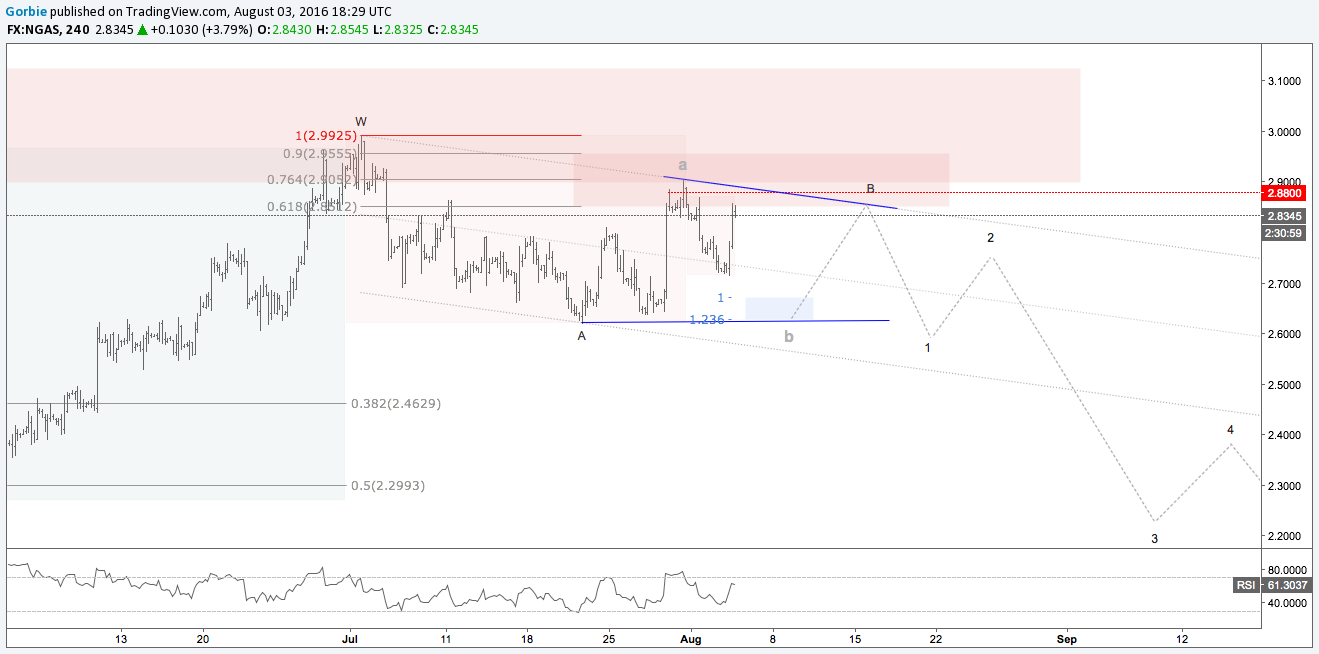Open the author name Gorbie link
This screenshot has width=1319, height=654.
(25, 11)
